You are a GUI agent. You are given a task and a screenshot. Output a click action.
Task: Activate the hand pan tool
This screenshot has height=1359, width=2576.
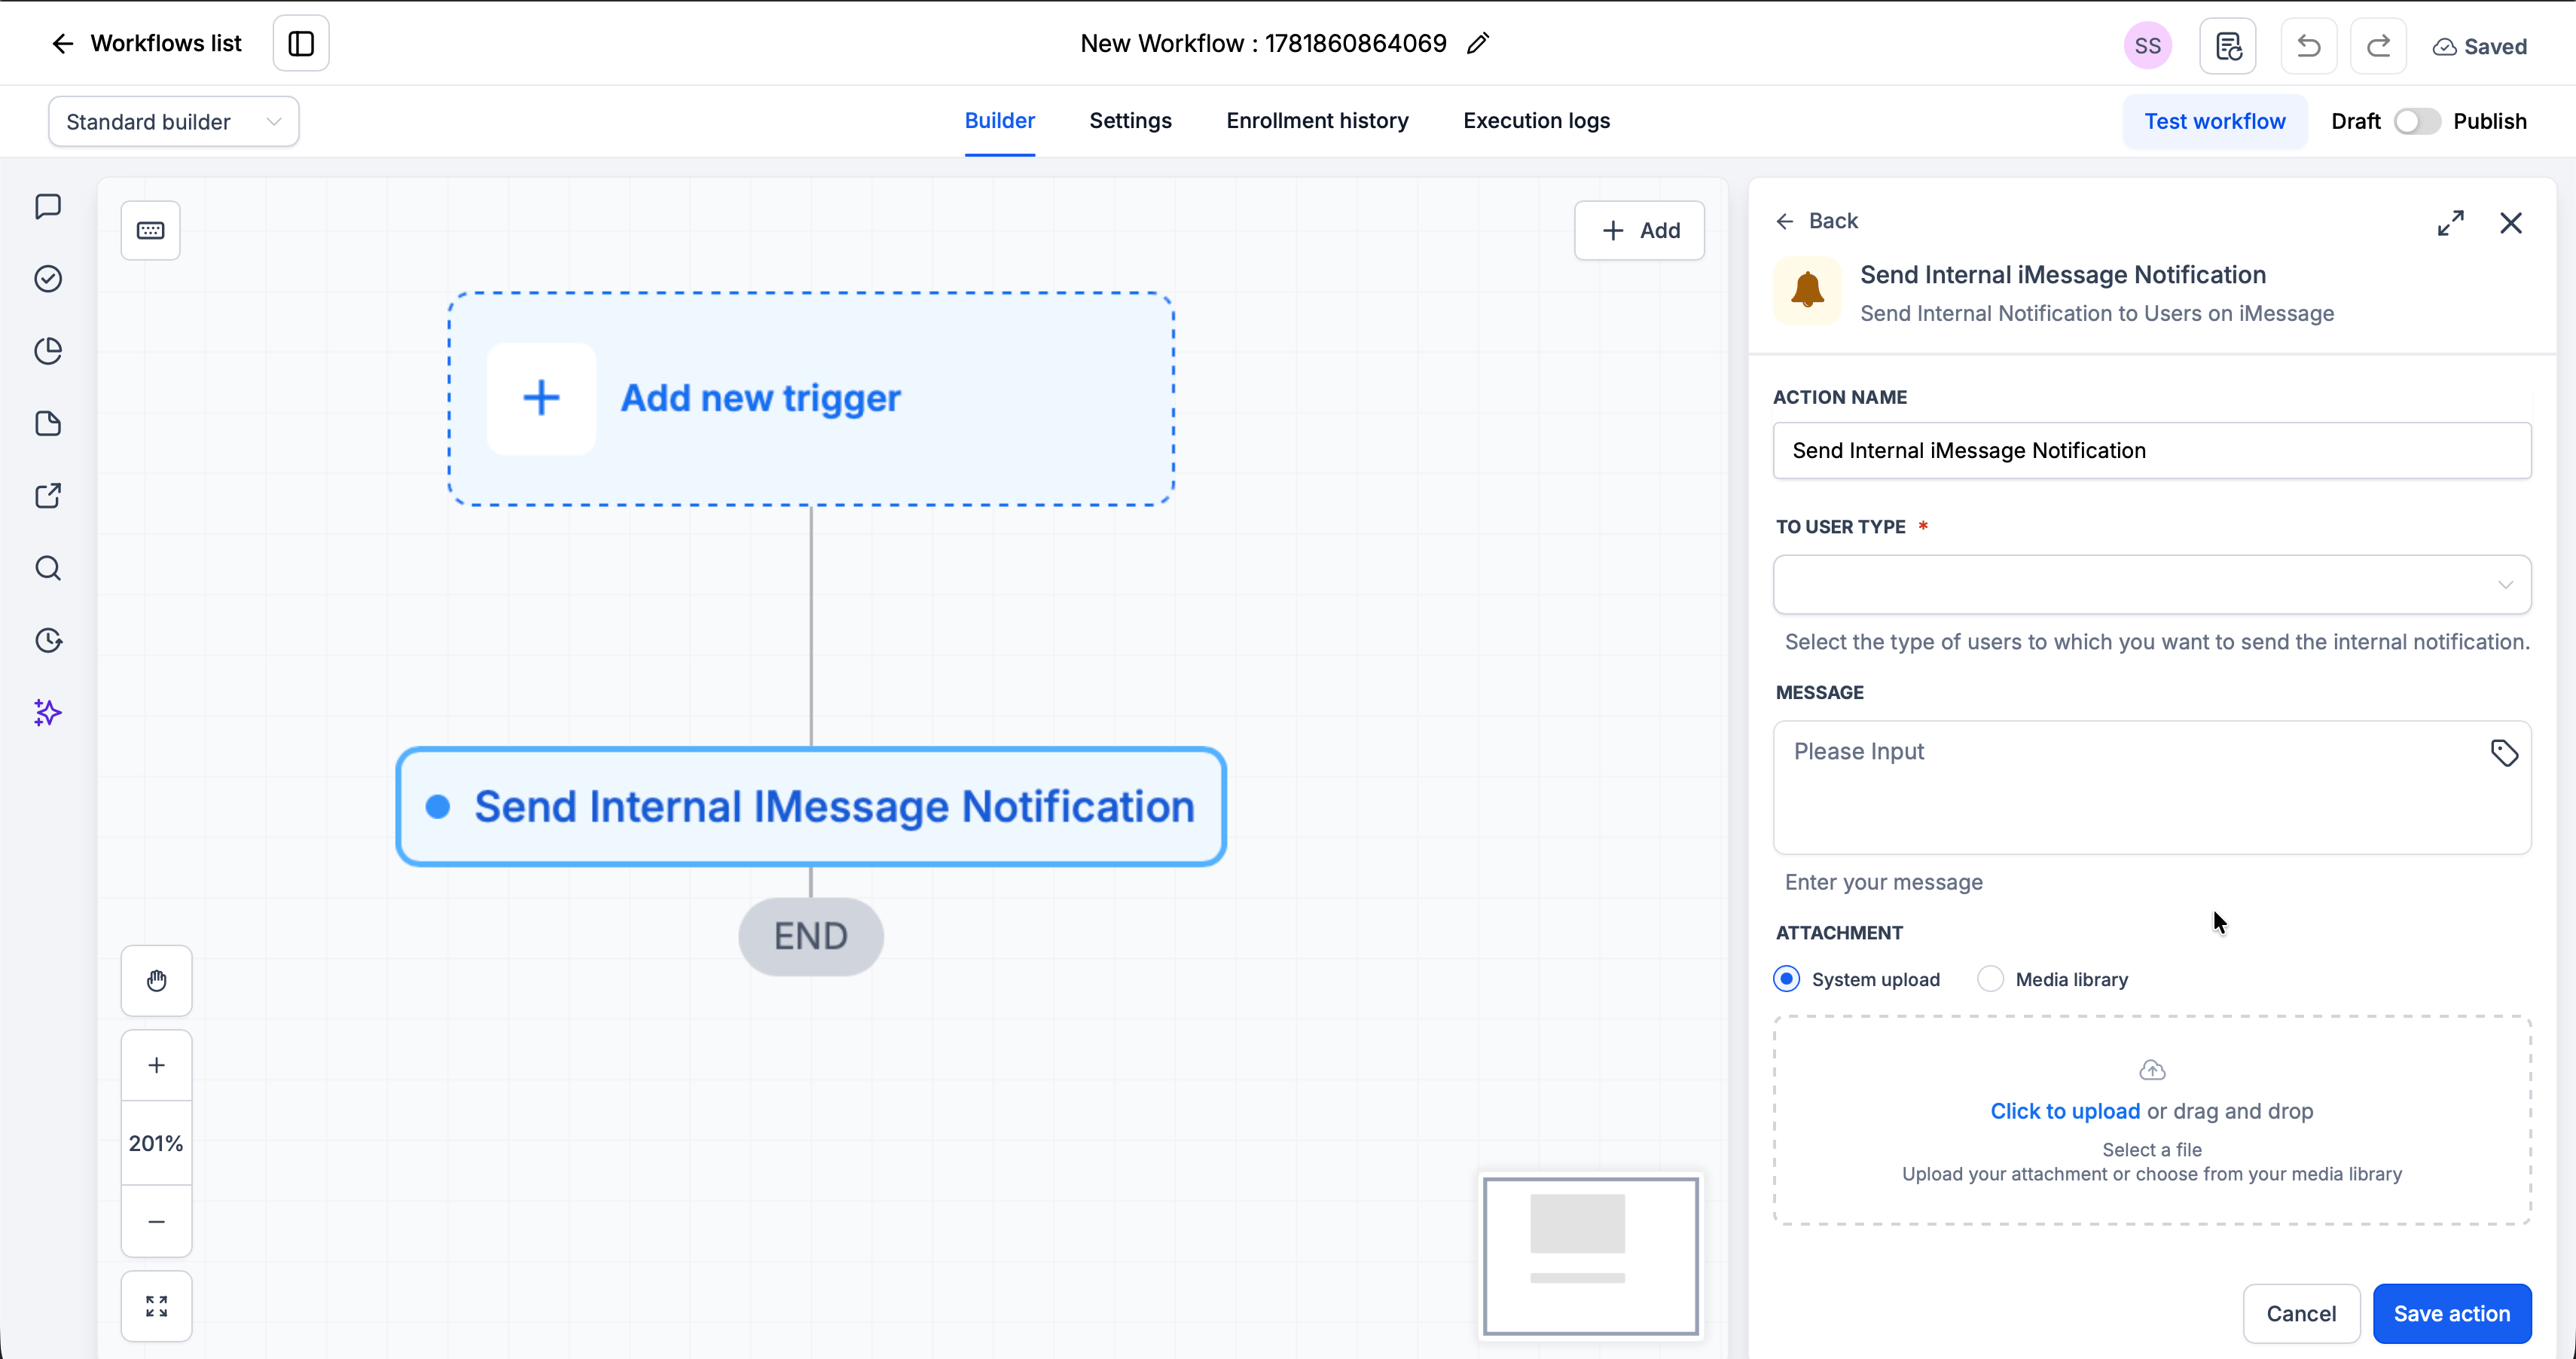pos(156,980)
